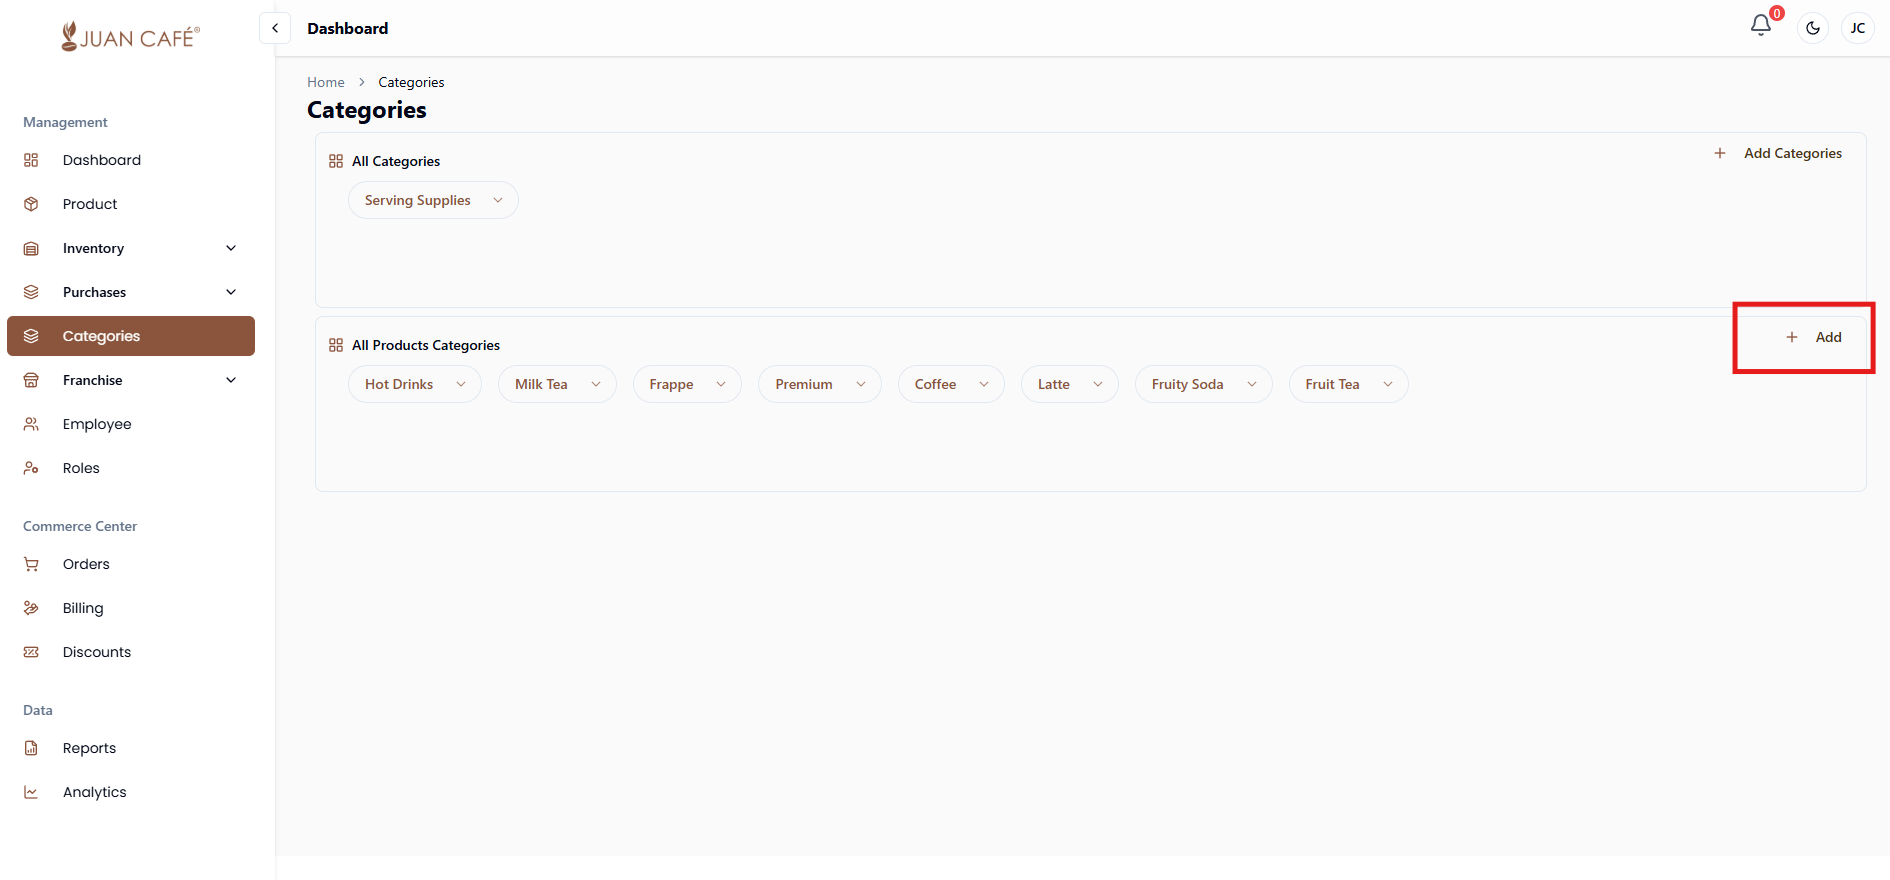Click the Roles icon in the sidebar
Viewport: 1890px width, 880px height.
(x=31, y=468)
